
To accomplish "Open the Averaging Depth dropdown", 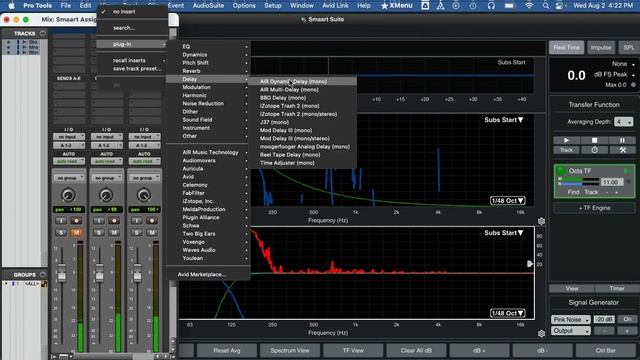I will coord(624,122).
